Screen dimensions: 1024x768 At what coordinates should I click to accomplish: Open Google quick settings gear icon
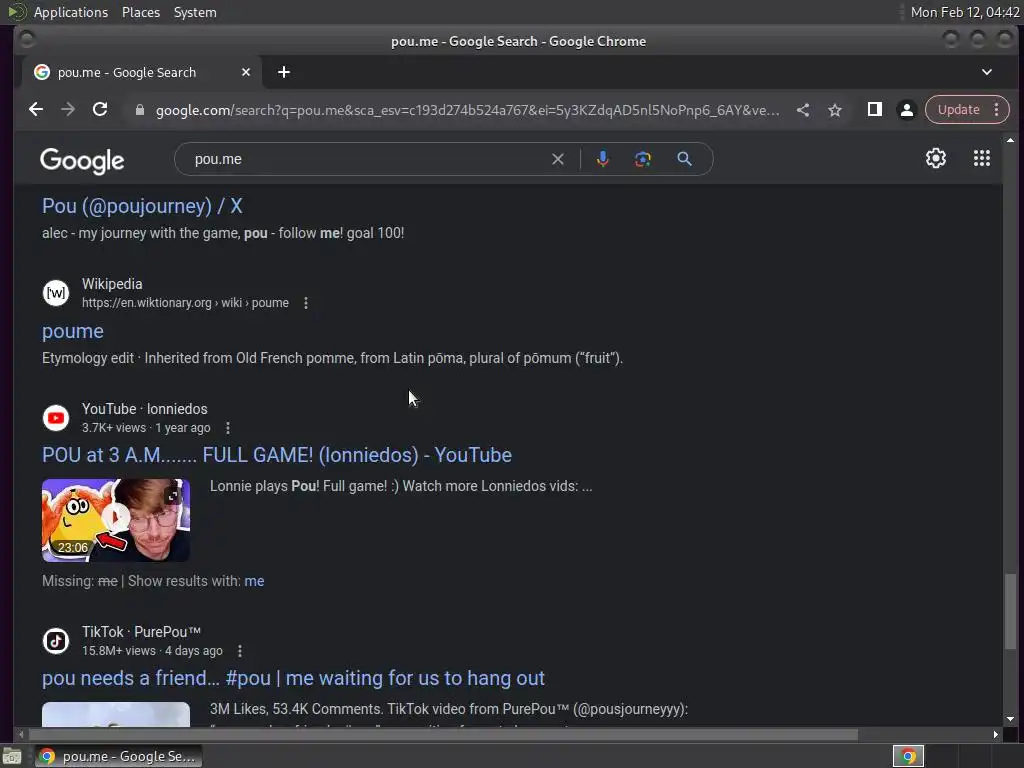point(936,158)
